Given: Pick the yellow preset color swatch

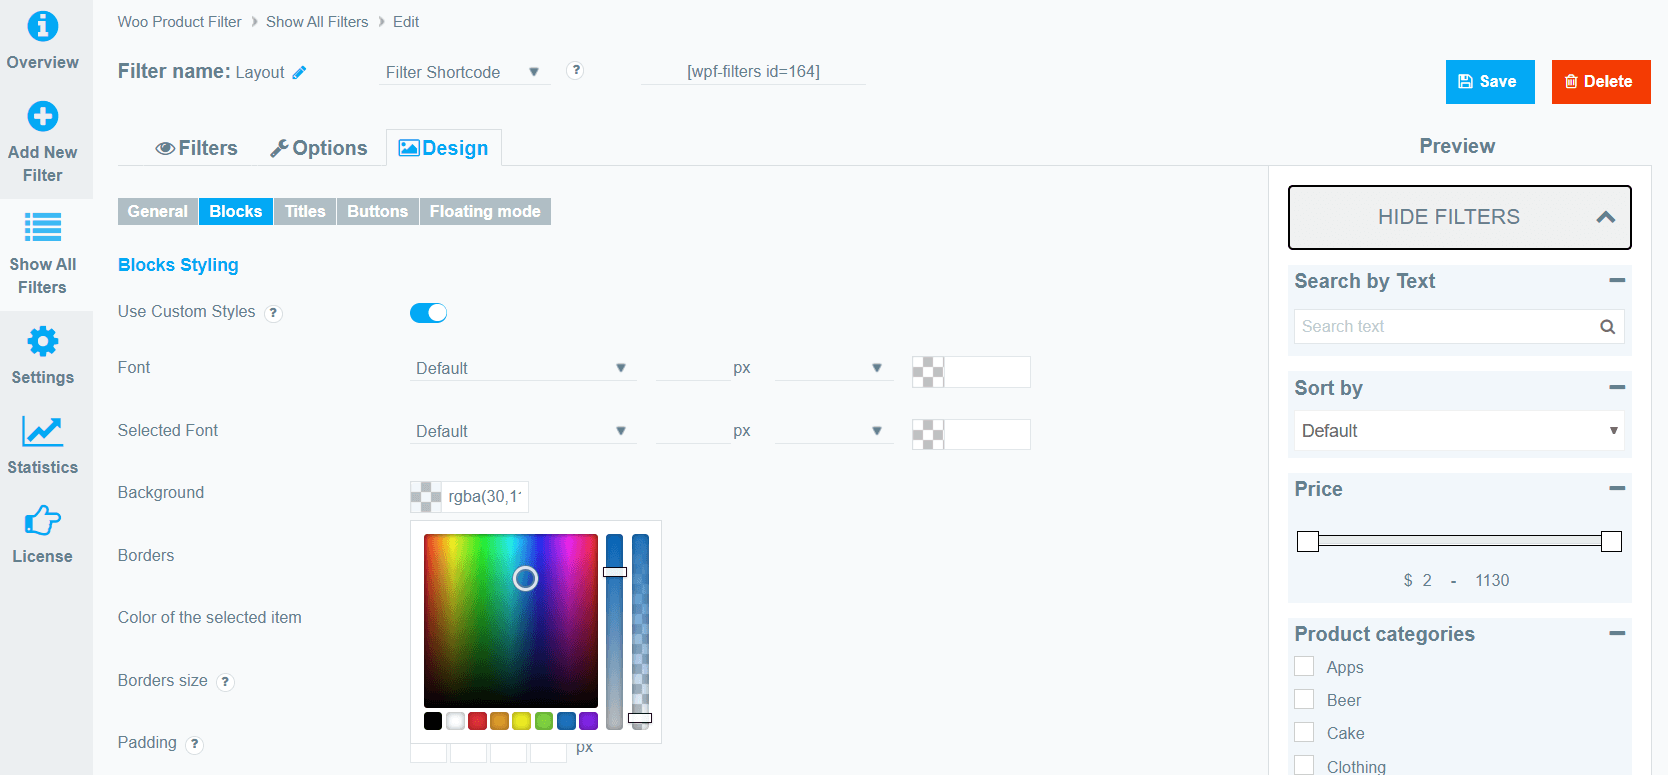Looking at the screenshot, I should (522, 721).
